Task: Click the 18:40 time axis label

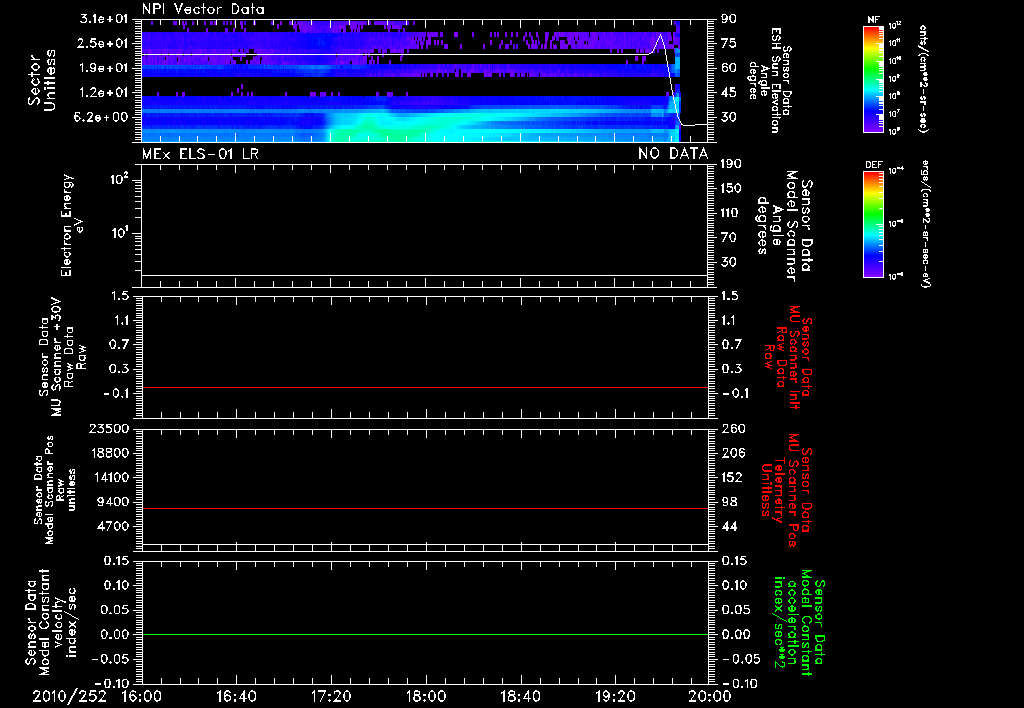Action: coord(520,696)
